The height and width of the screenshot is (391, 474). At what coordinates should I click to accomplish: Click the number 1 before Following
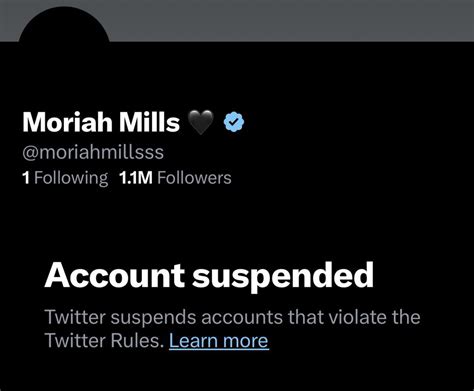tap(26, 178)
